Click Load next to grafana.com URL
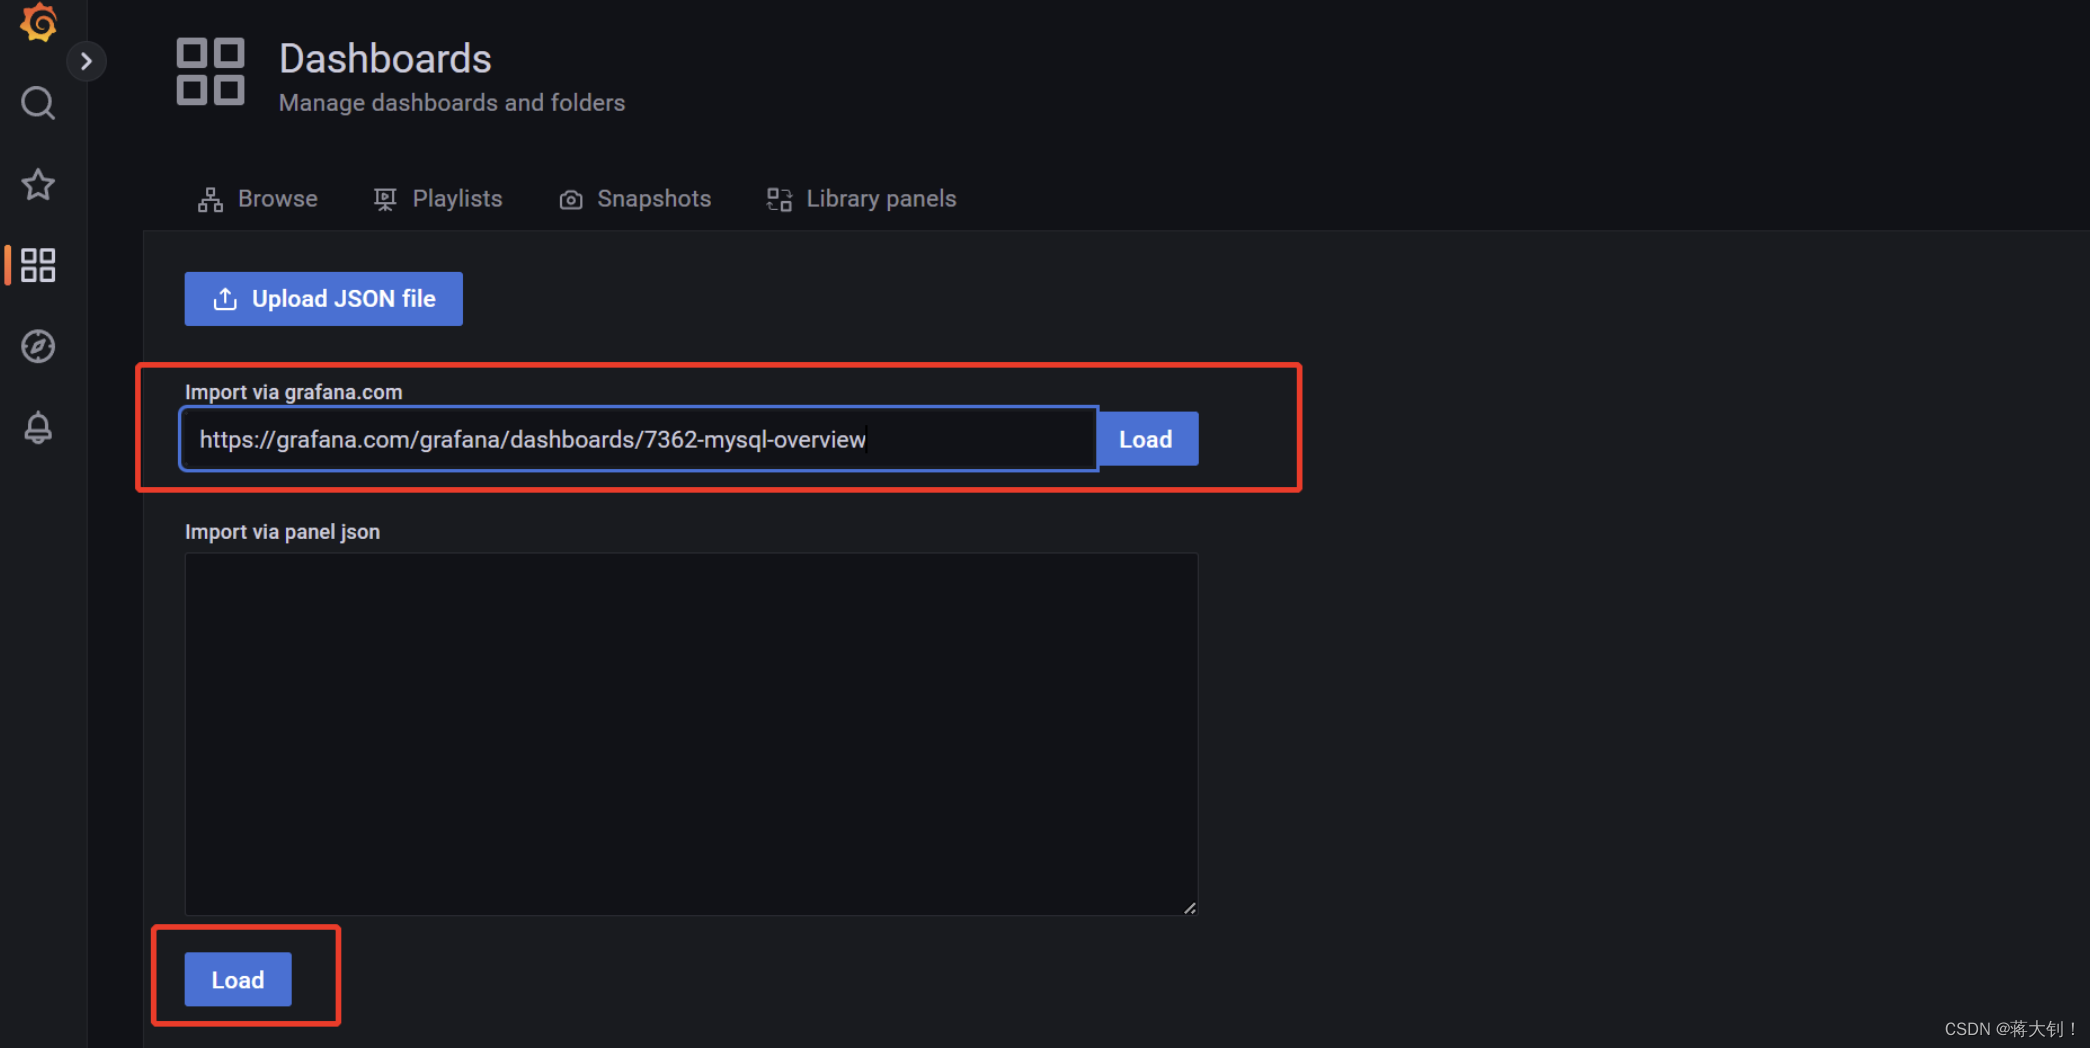2090x1048 pixels. coord(1147,439)
